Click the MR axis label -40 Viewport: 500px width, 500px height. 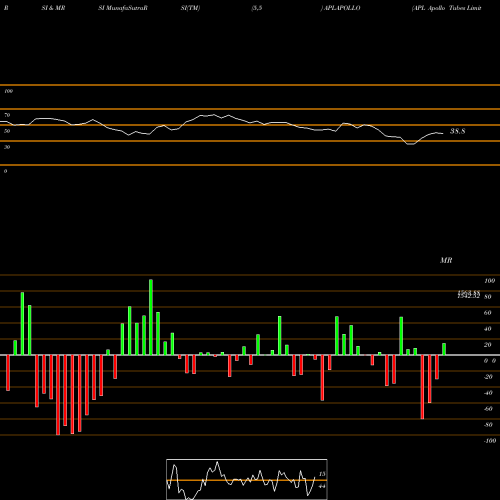coord(488,393)
